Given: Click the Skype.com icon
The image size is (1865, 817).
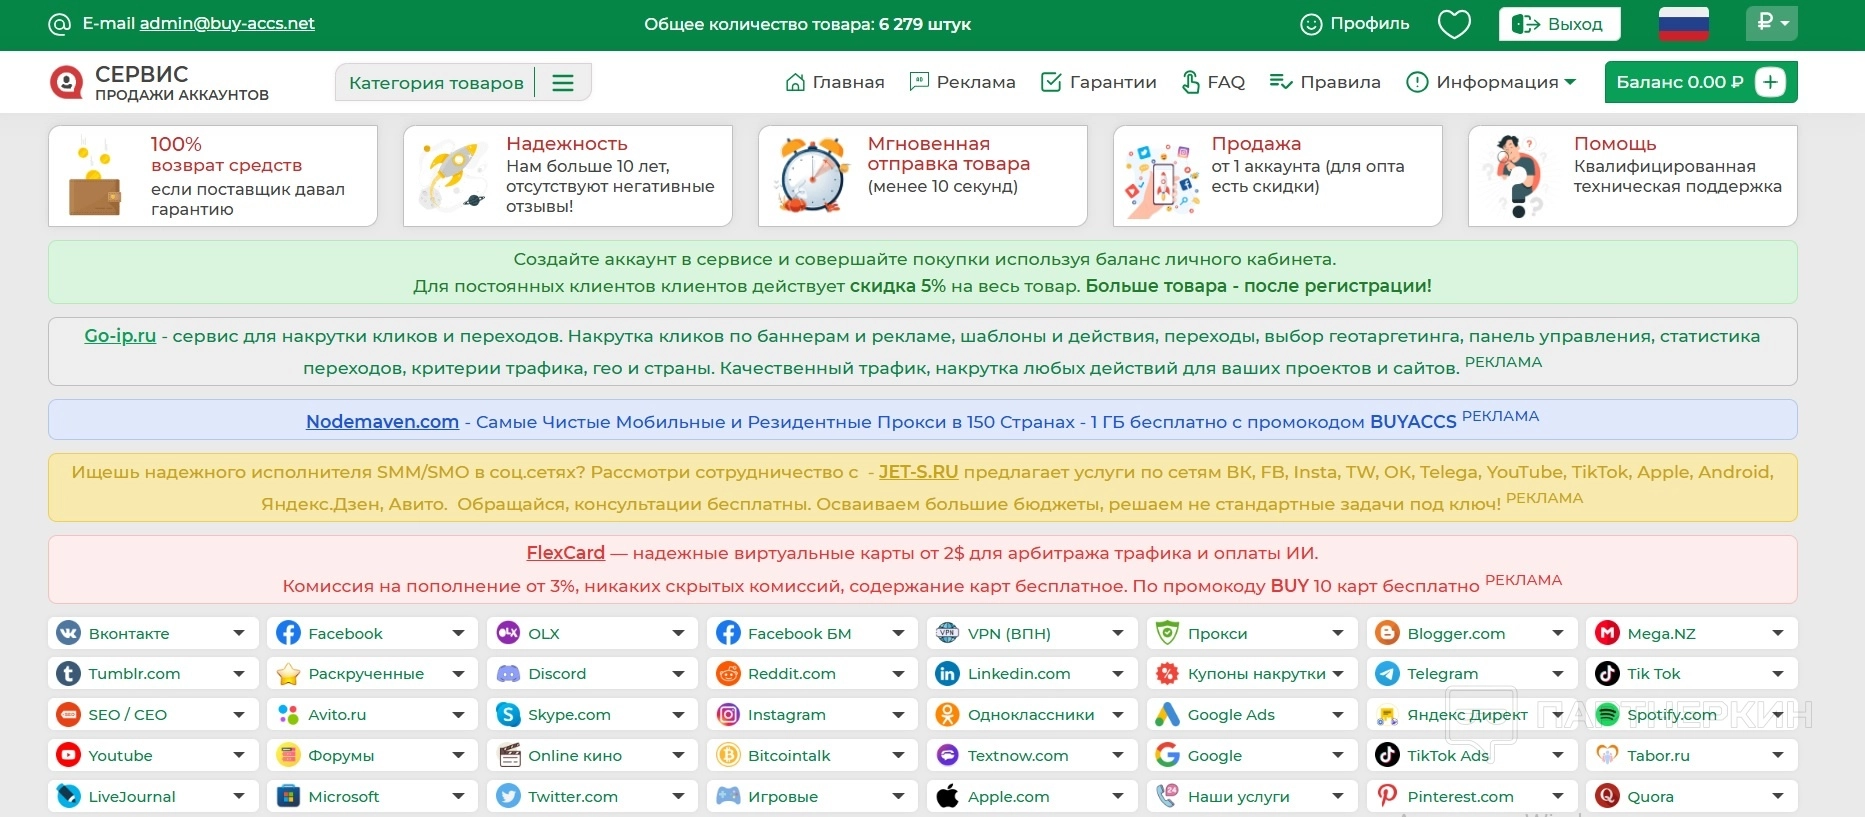Looking at the screenshot, I should 508,715.
